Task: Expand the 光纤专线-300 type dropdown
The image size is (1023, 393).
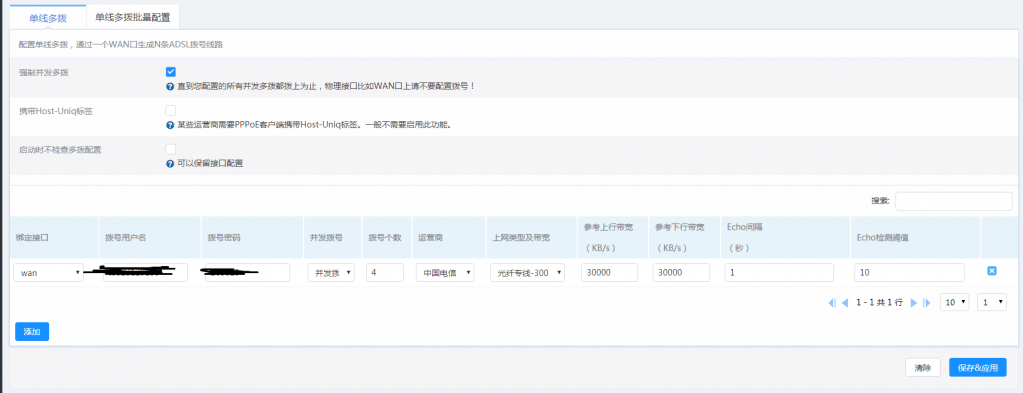Action: pos(527,273)
